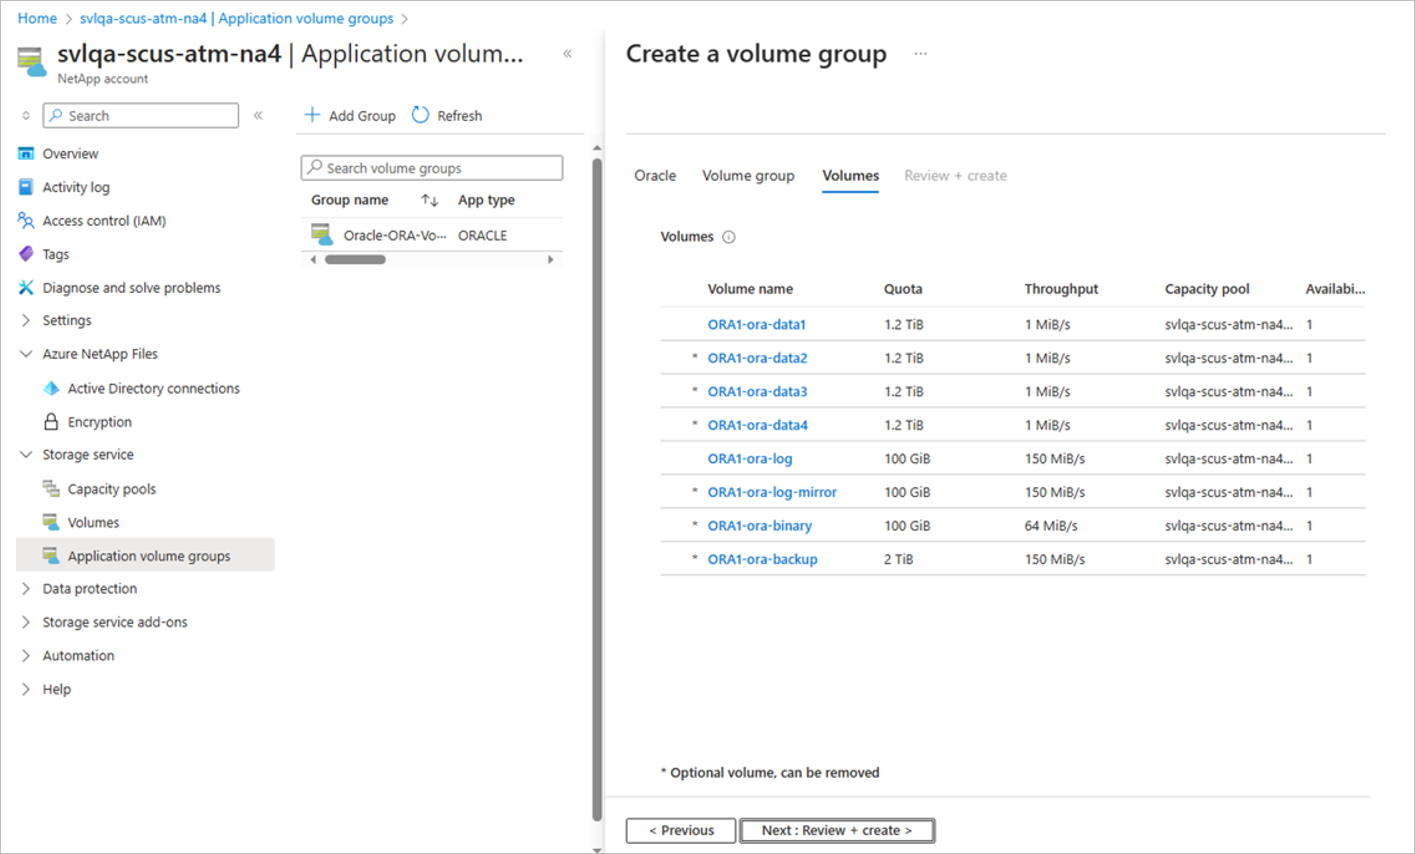Click the Previous button
This screenshot has height=854, width=1415.
tap(681, 830)
